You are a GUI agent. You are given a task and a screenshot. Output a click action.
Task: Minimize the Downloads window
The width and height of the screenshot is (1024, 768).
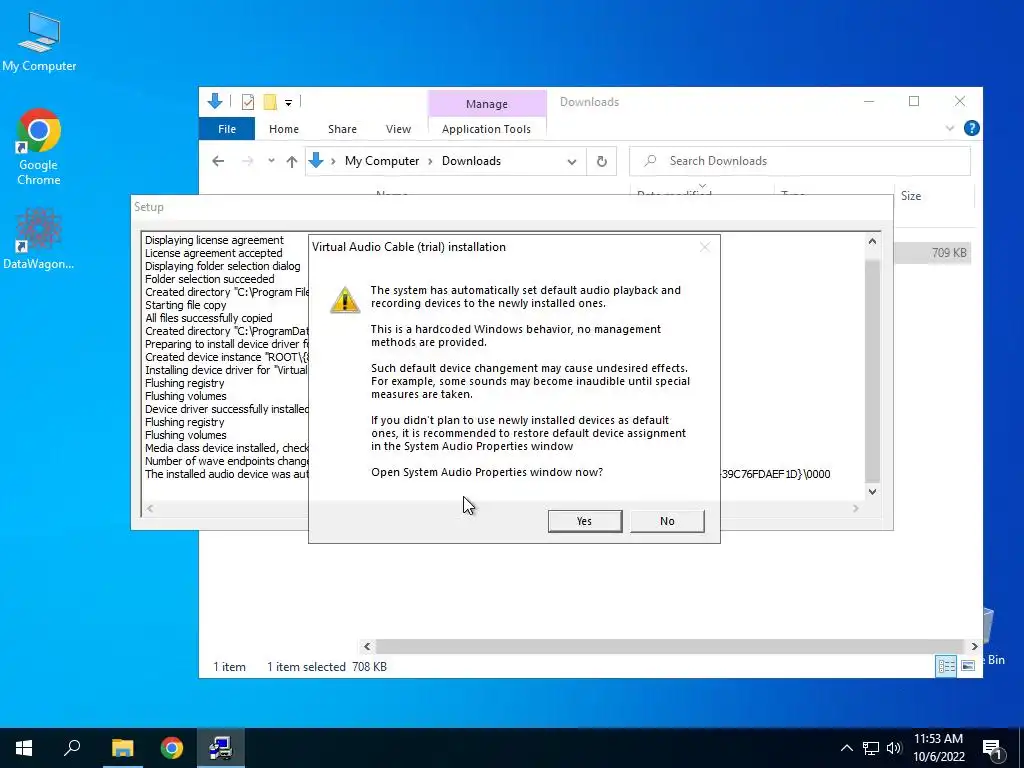pyautogui.click(x=869, y=101)
